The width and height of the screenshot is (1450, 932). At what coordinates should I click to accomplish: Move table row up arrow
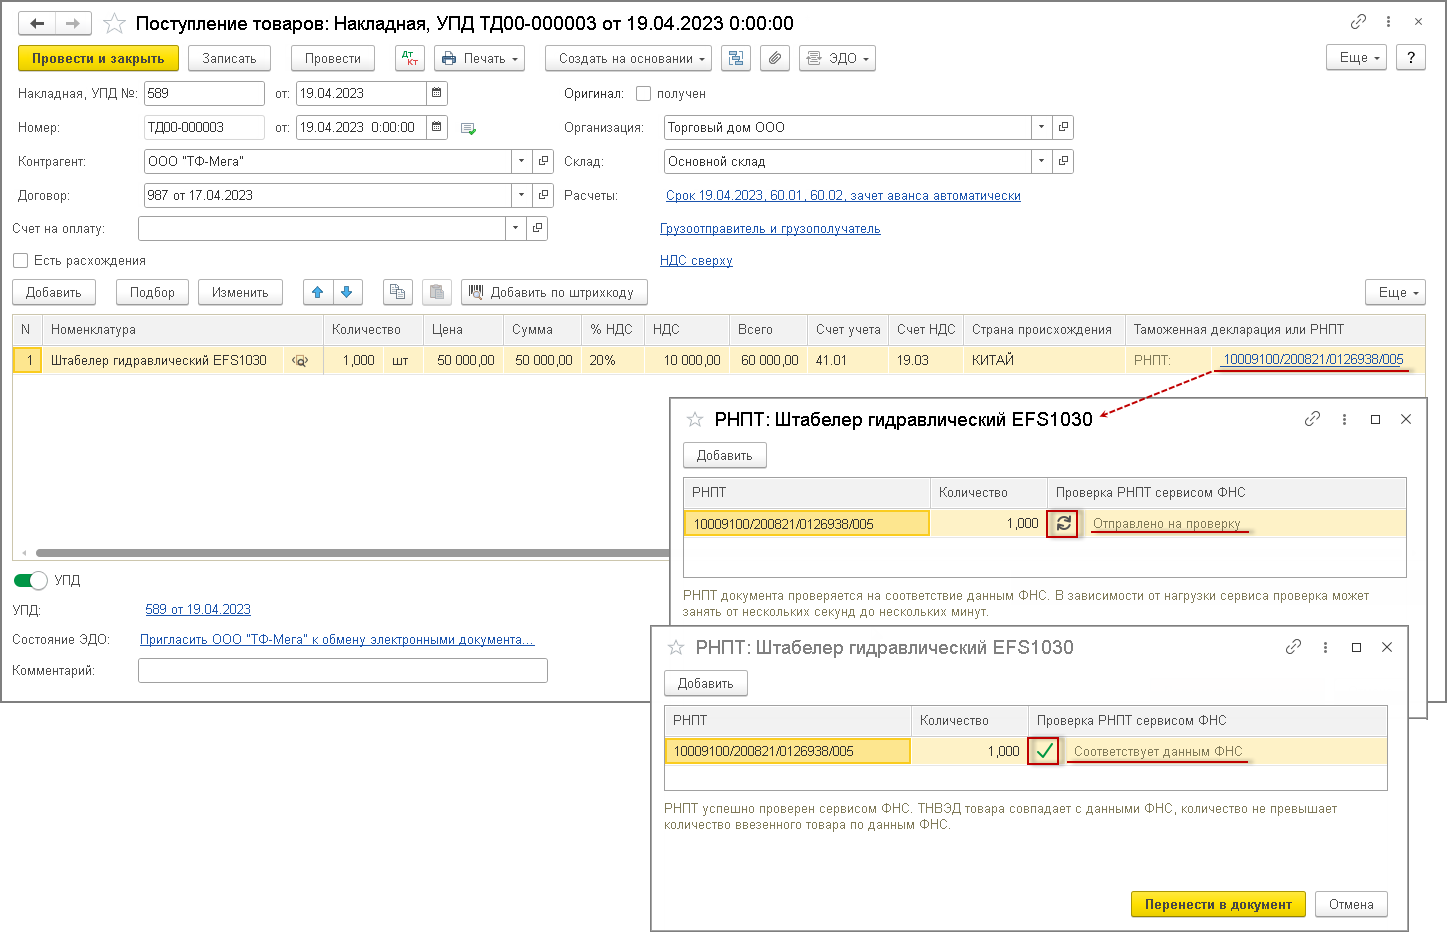[x=318, y=292]
